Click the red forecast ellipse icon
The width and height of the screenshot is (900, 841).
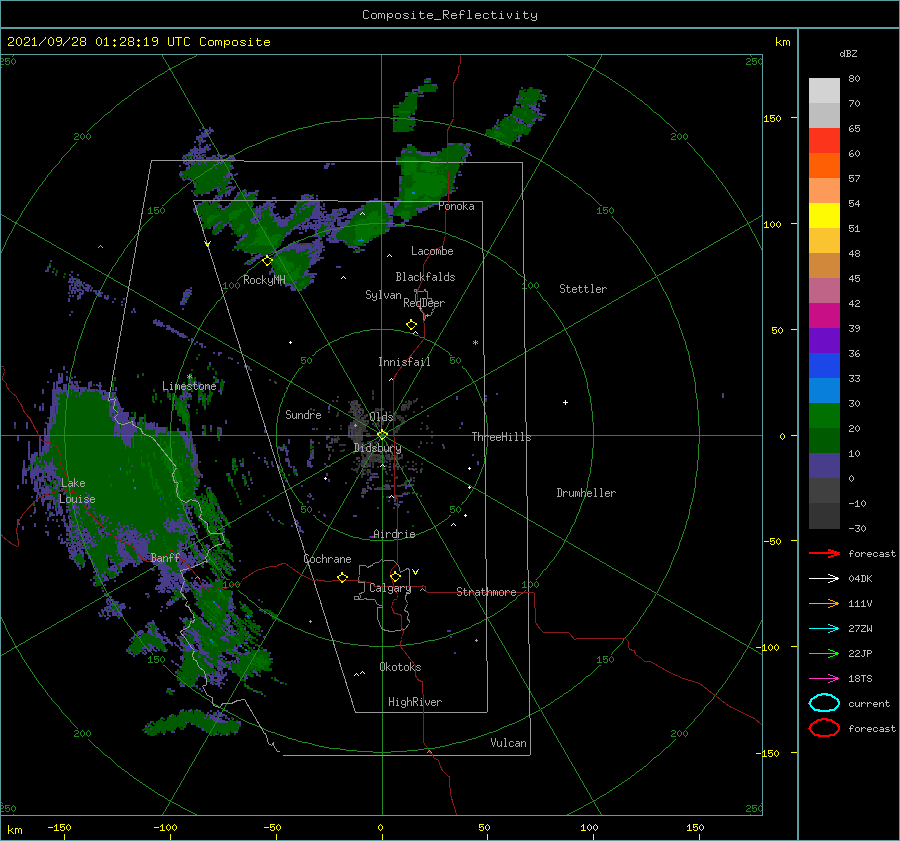point(824,728)
